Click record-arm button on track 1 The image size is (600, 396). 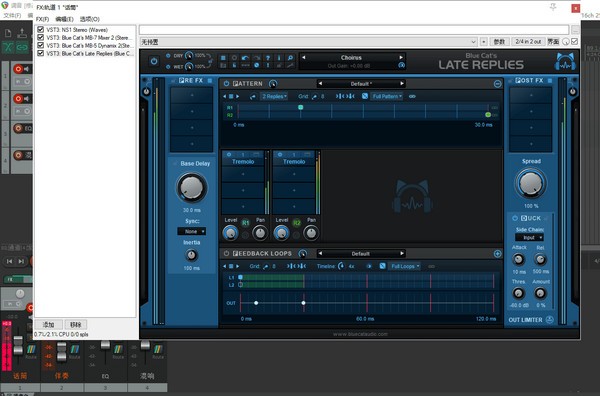click(18, 69)
